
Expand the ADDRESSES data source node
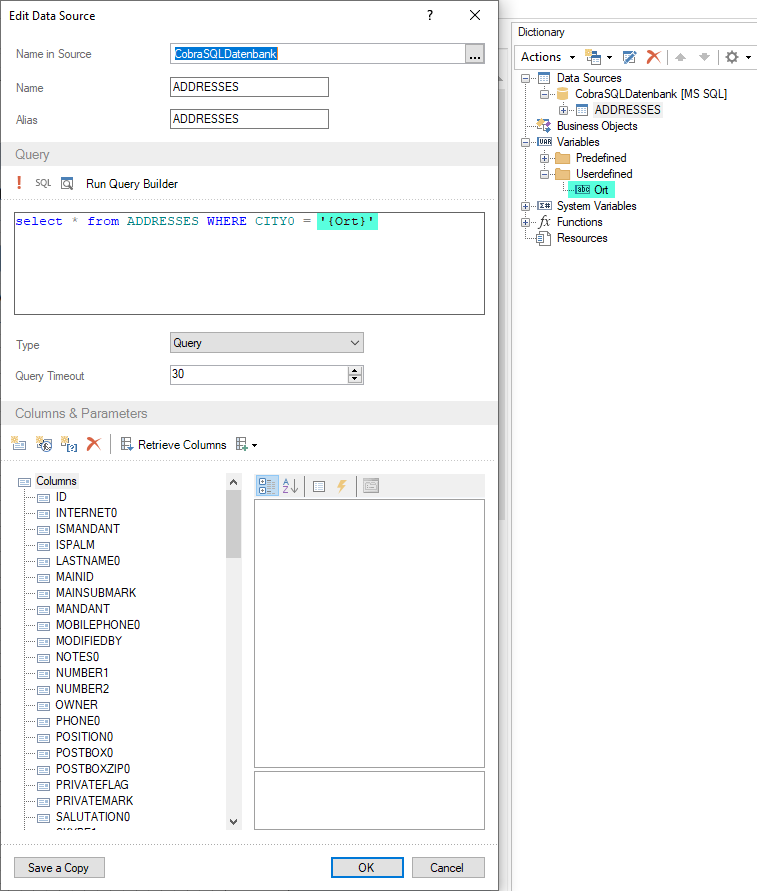564,110
